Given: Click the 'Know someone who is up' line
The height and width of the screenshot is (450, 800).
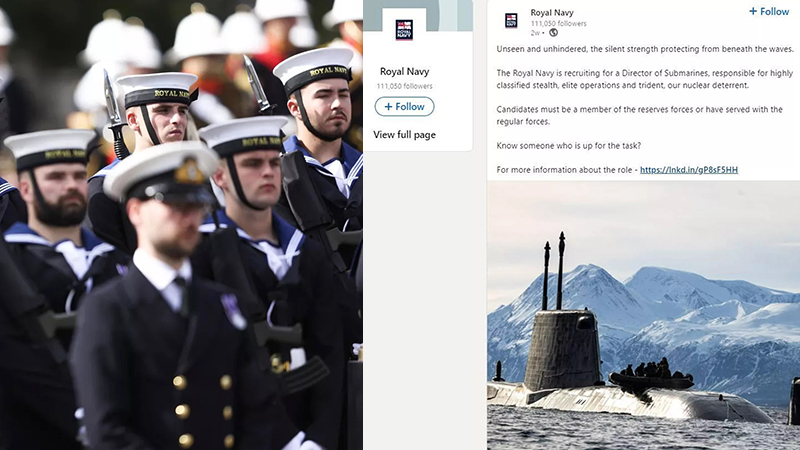Looking at the screenshot, I should [x=568, y=146].
